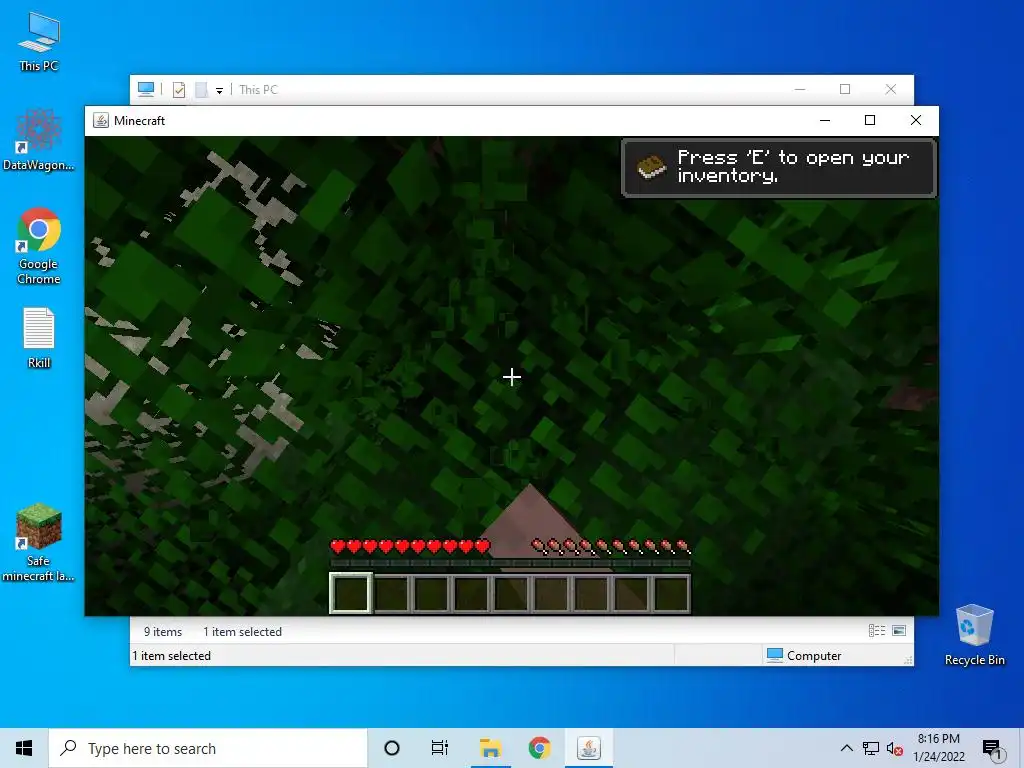Open the clock showing 8:16 PM
Screen dimensions: 1024x768
coord(938,748)
